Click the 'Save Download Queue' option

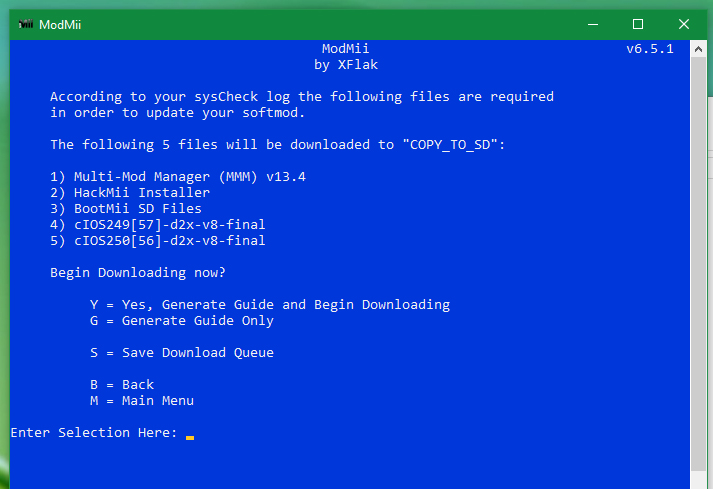tap(181, 353)
